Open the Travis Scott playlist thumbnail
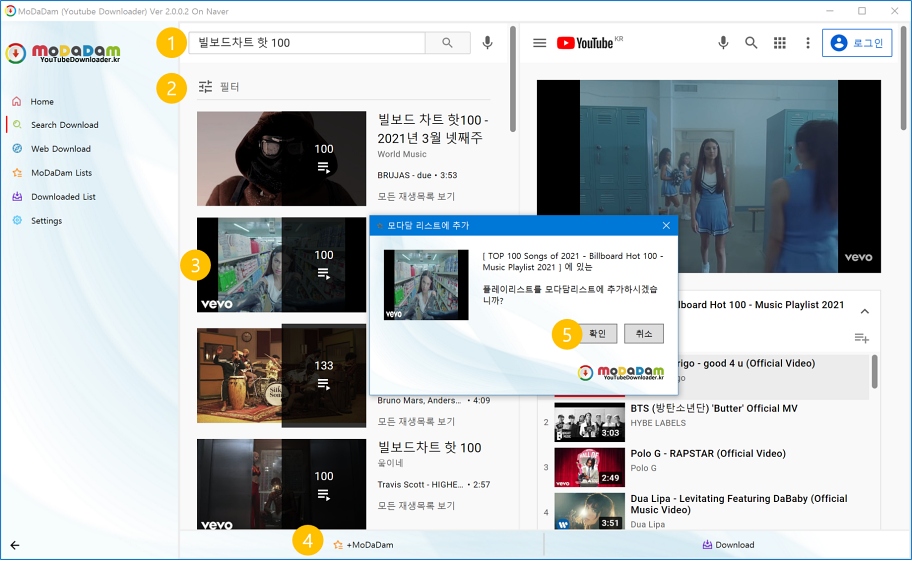 tap(282, 484)
